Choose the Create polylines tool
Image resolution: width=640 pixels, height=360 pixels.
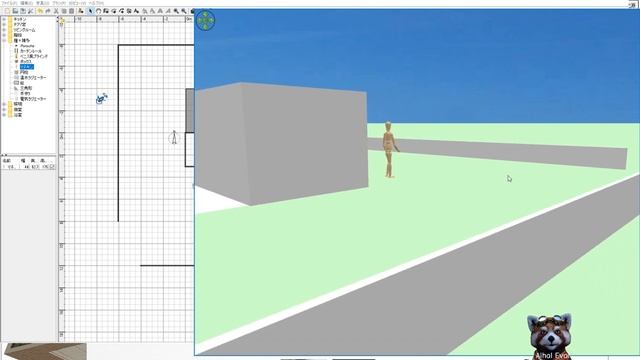pos(121,11)
